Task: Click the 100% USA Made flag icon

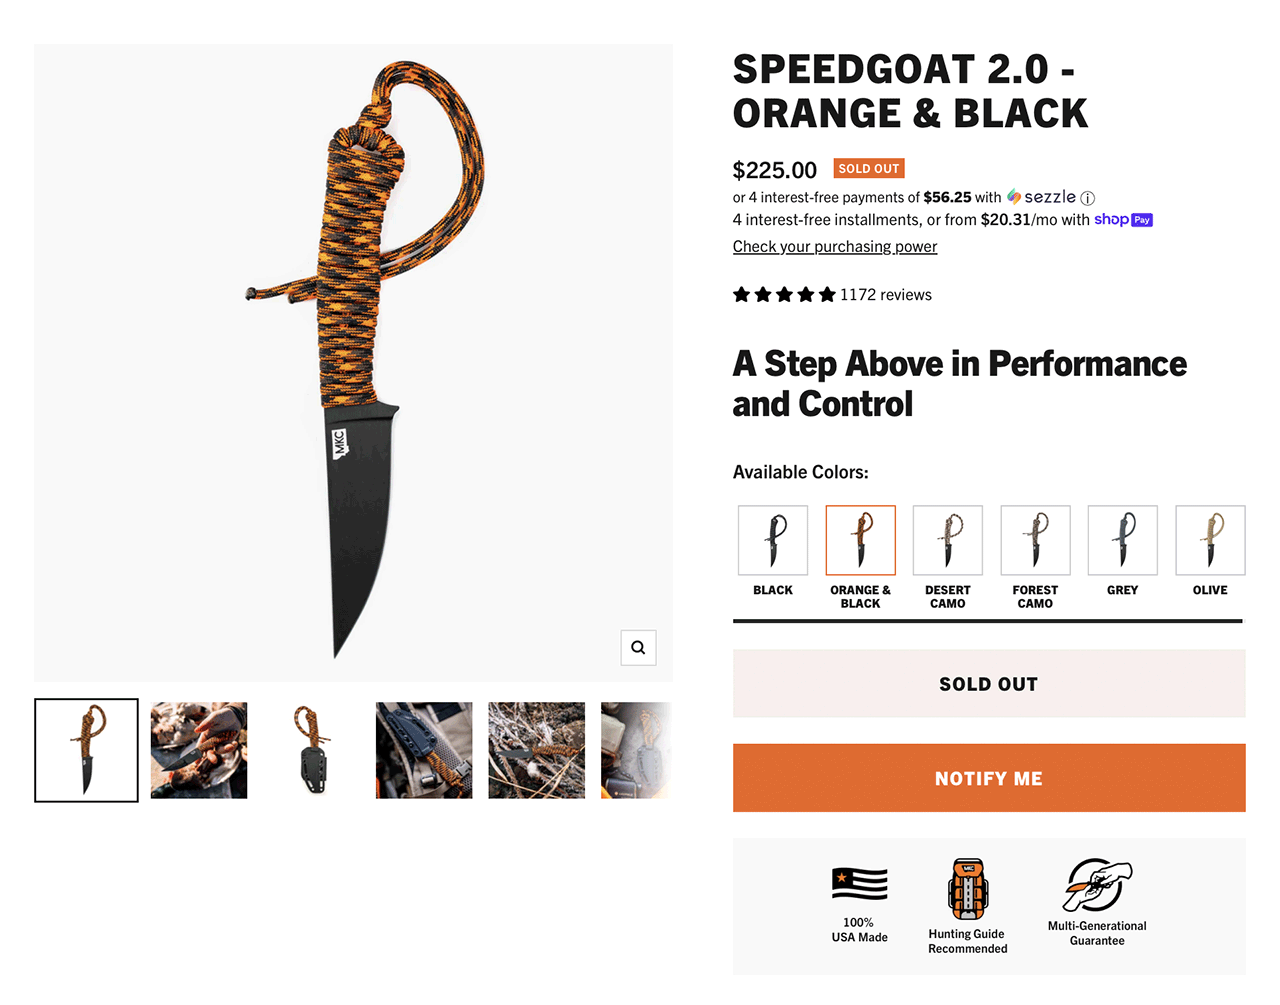Action: 859,884
